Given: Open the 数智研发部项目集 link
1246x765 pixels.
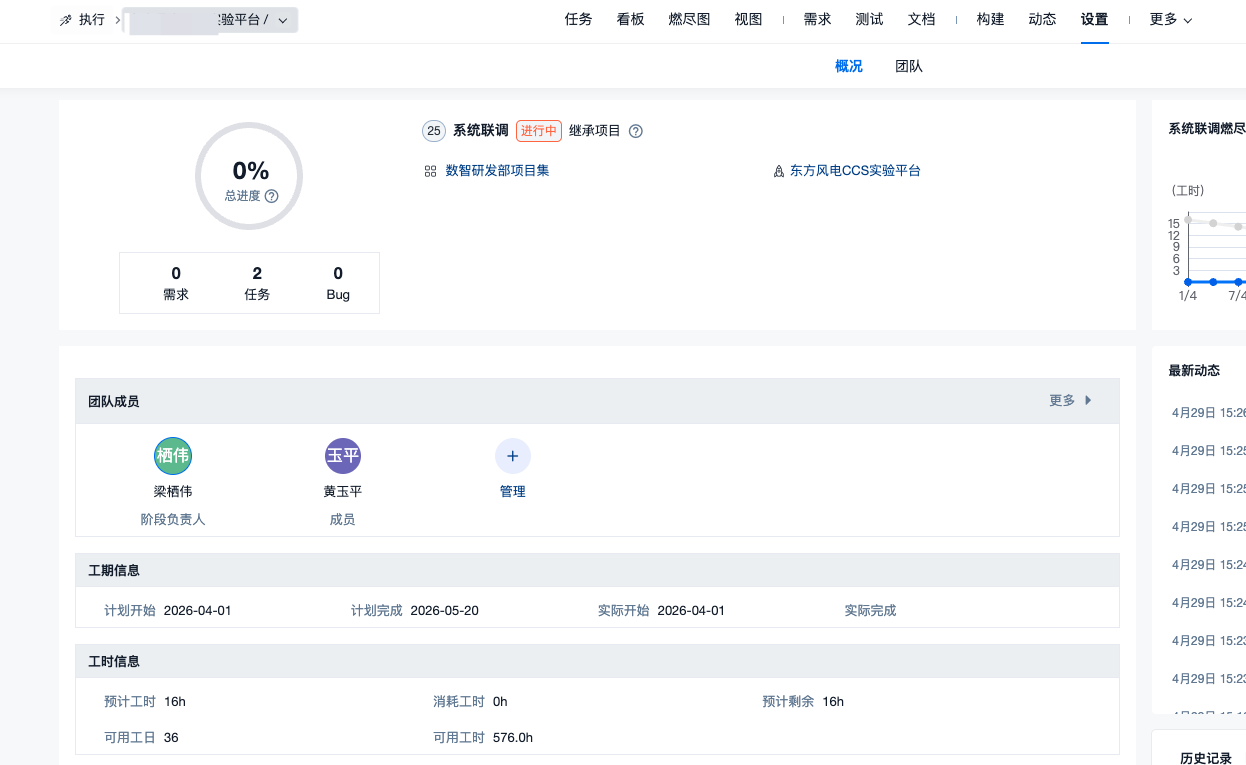Looking at the screenshot, I should click(497, 171).
